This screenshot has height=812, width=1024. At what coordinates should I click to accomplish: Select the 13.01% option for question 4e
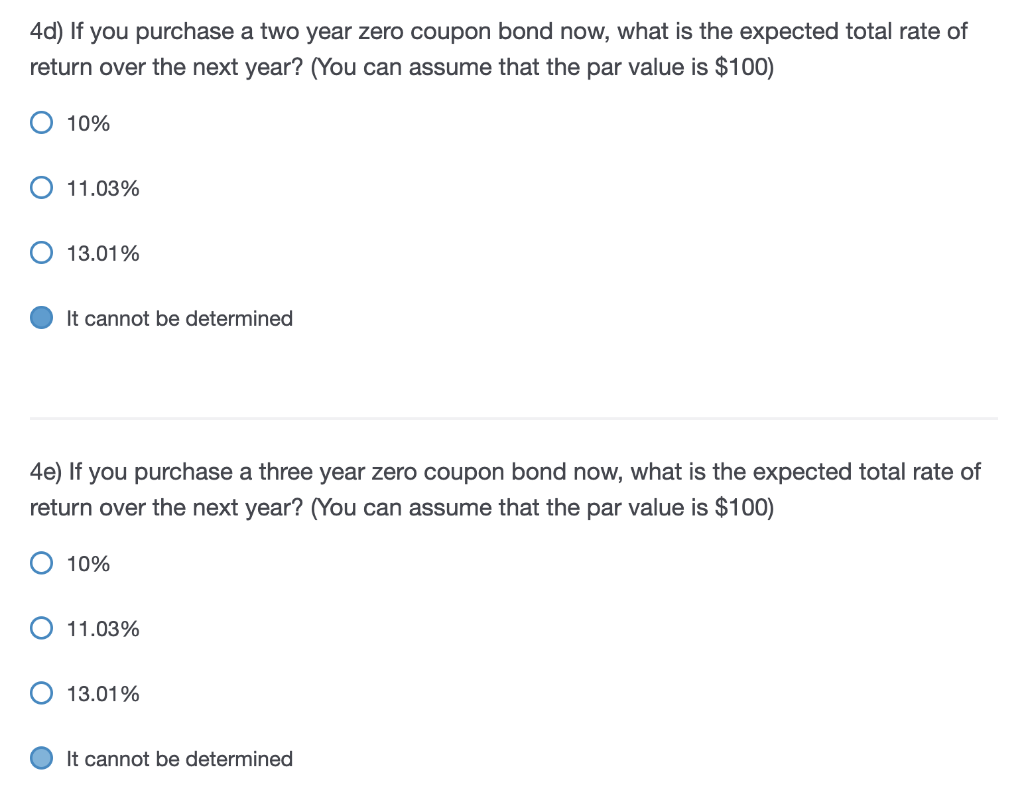tap(41, 693)
